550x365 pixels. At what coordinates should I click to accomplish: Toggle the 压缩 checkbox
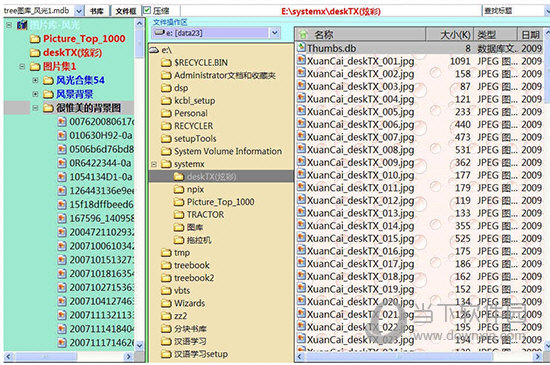pos(147,11)
